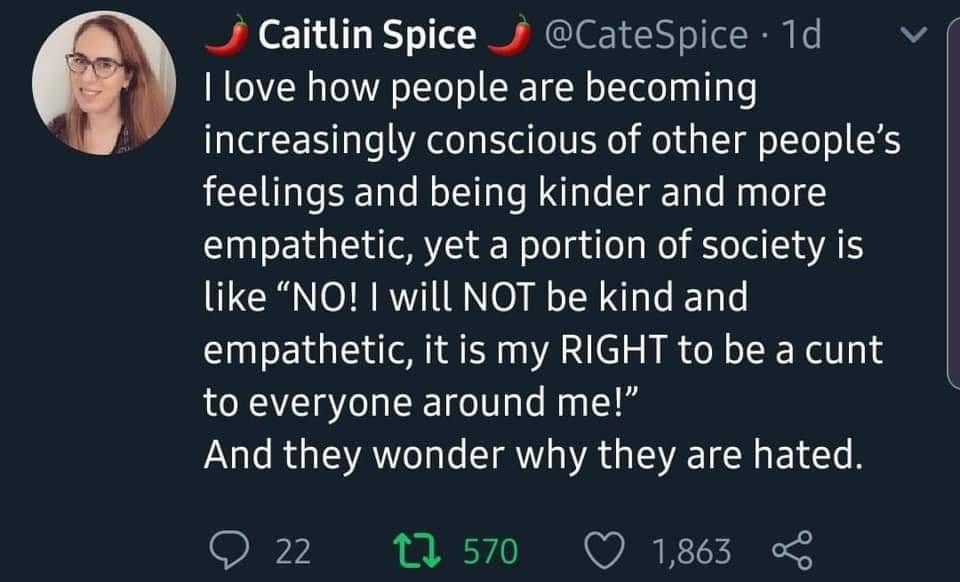
Task: Click the 570 retweets count
Action: [x=491, y=550]
